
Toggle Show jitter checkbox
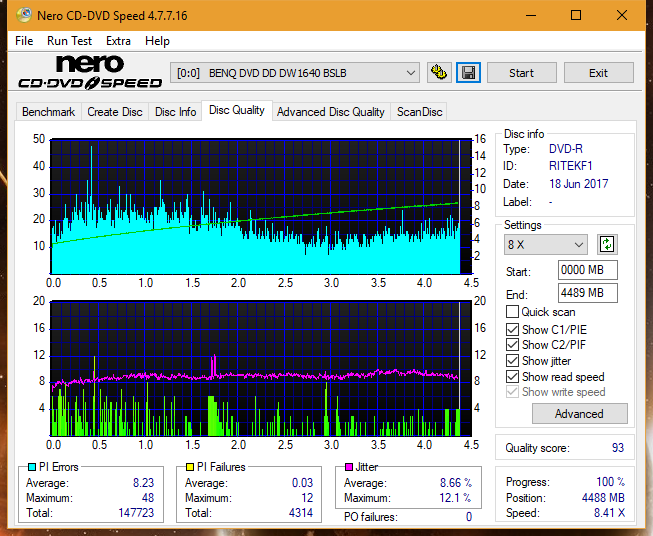tap(512, 361)
